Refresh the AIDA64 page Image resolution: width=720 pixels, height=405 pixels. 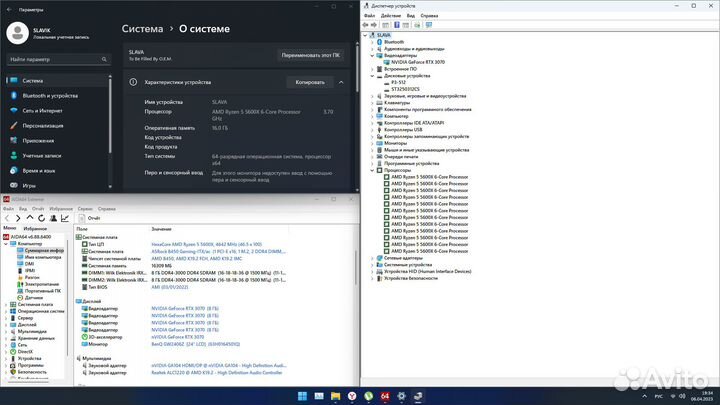tap(41, 218)
